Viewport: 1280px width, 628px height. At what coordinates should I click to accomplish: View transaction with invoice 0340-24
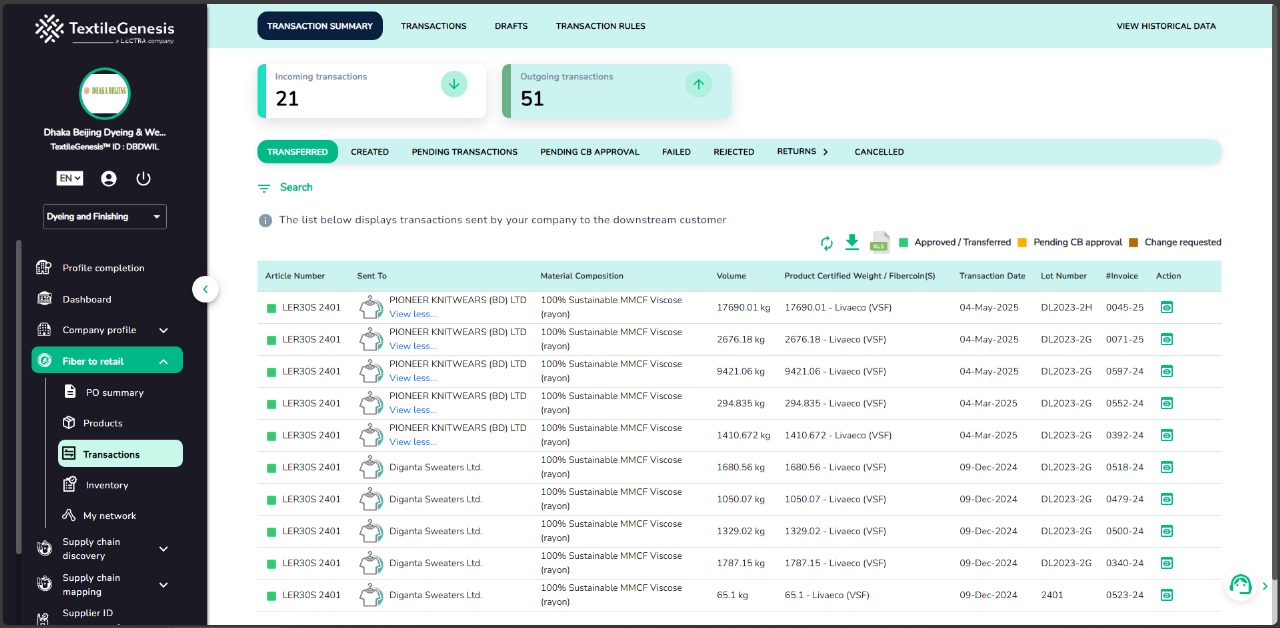pos(1166,564)
